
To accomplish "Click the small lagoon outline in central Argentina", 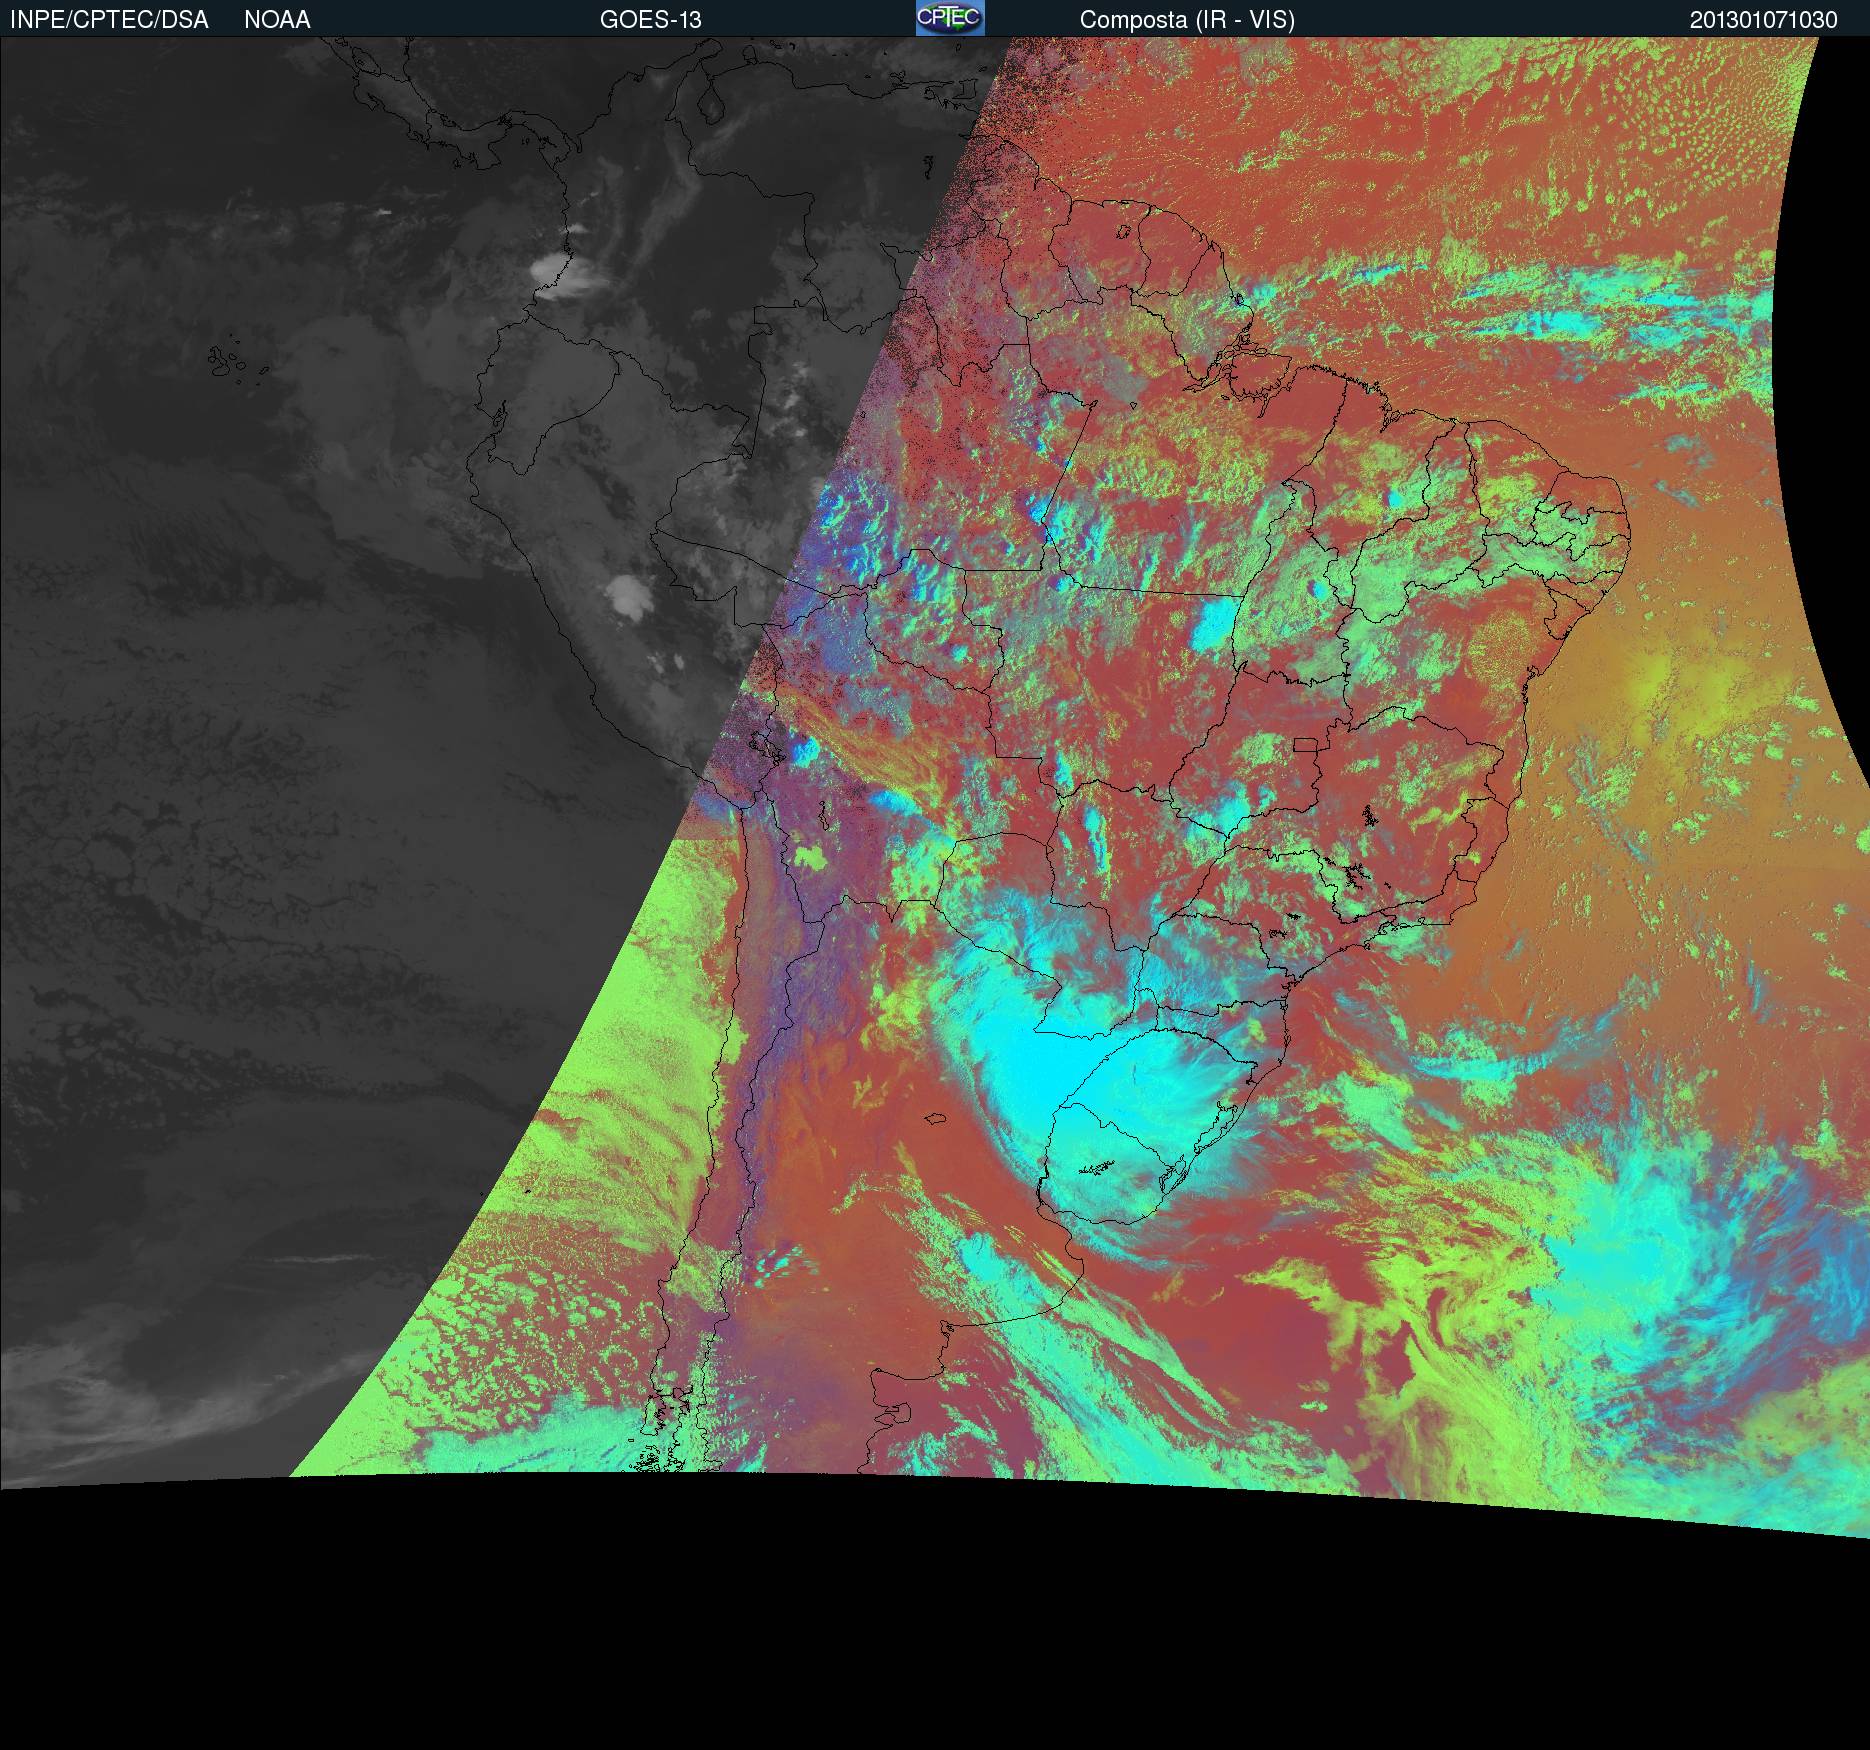I will click(935, 1119).
